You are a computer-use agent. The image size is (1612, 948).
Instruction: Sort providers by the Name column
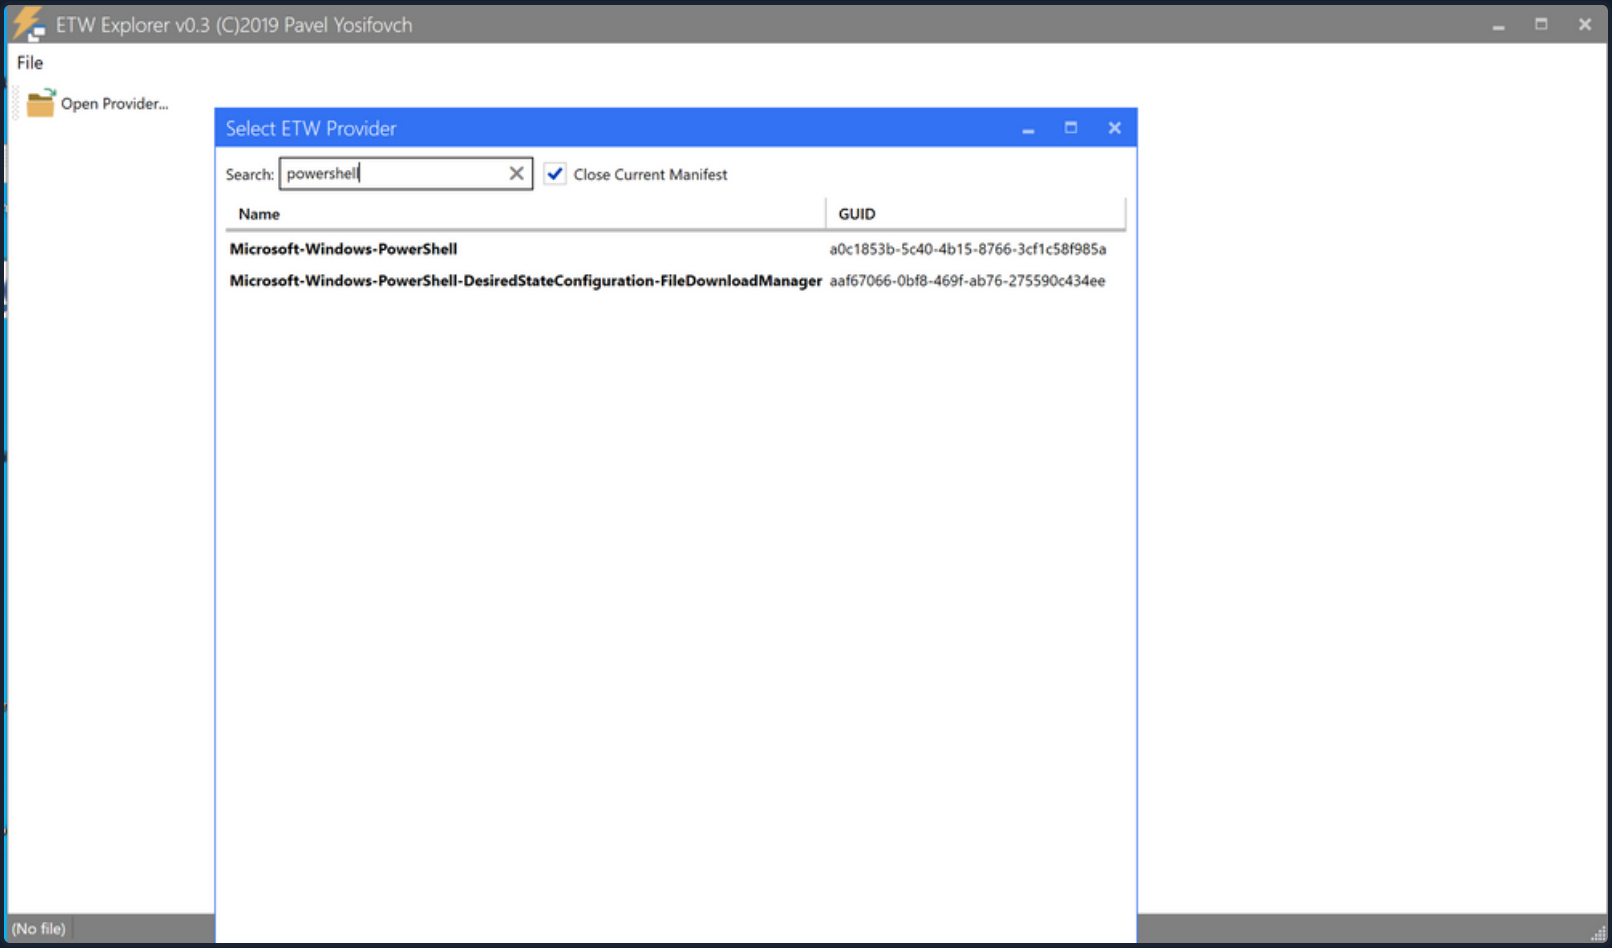point(259,213)
